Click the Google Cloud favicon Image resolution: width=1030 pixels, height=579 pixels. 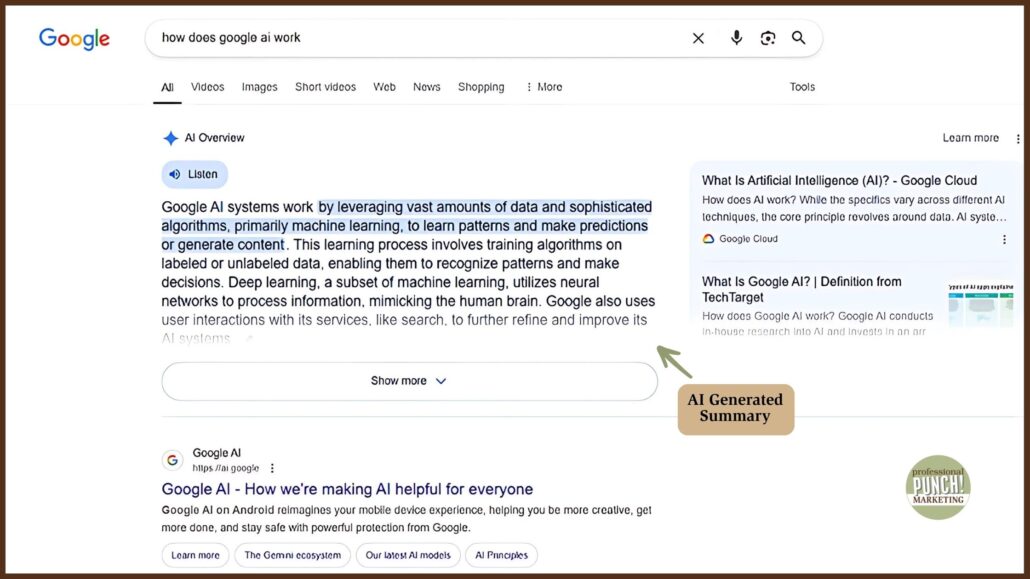707,239
